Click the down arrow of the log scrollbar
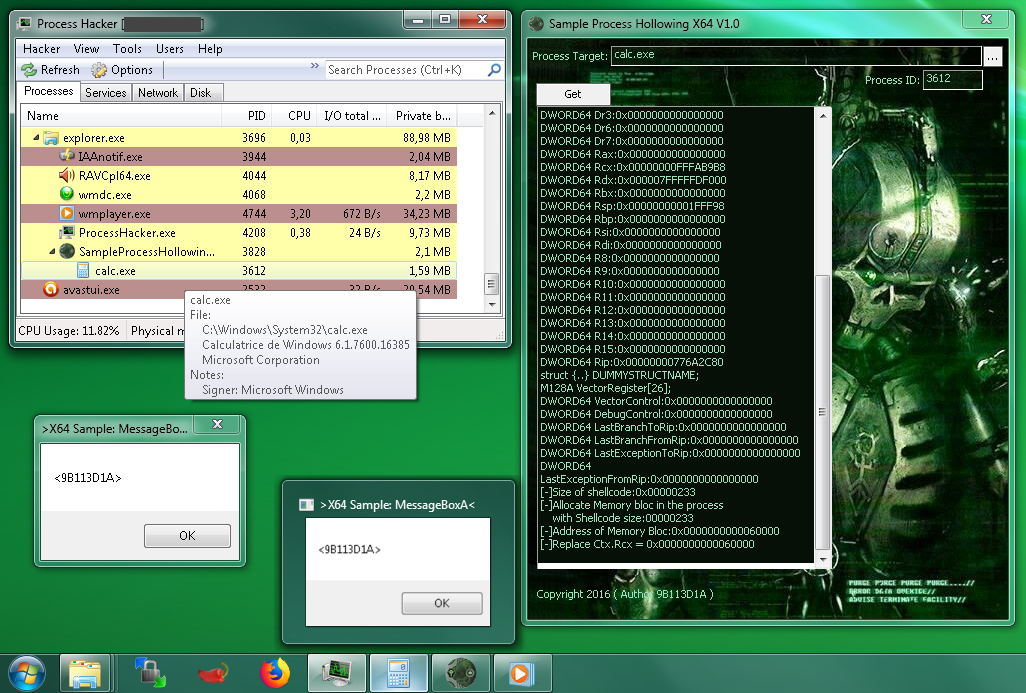 coord(823,560)
